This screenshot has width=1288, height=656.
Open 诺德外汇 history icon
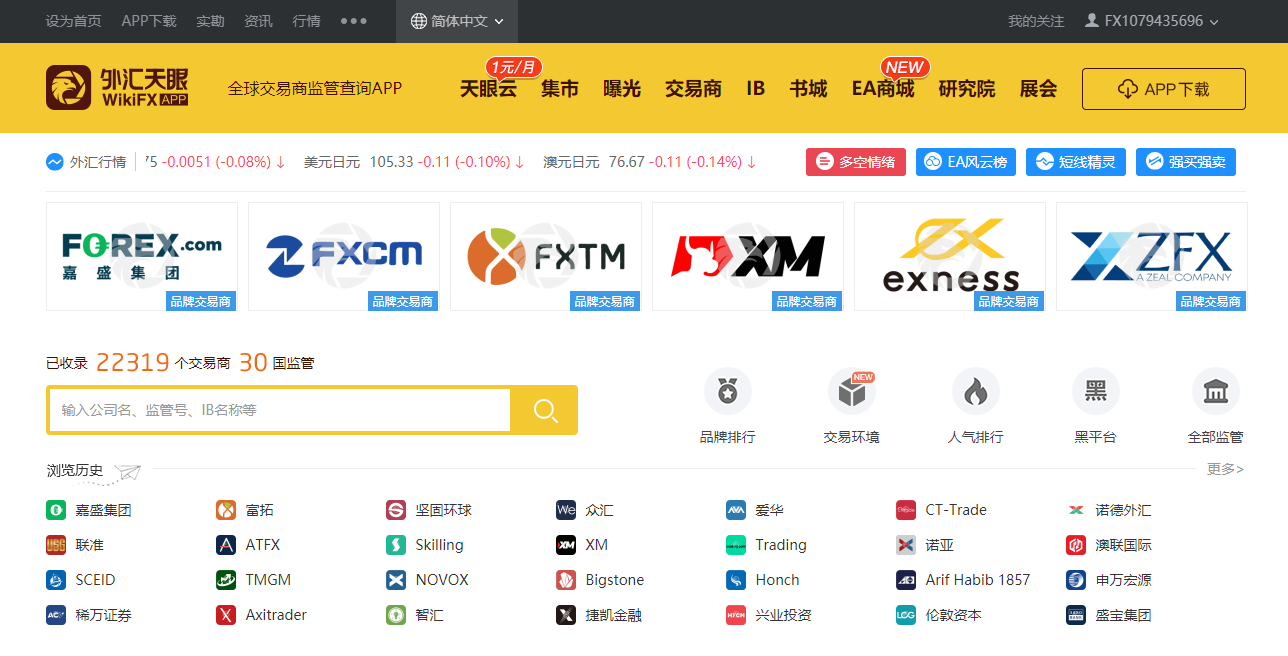[x=1076, y=510]
